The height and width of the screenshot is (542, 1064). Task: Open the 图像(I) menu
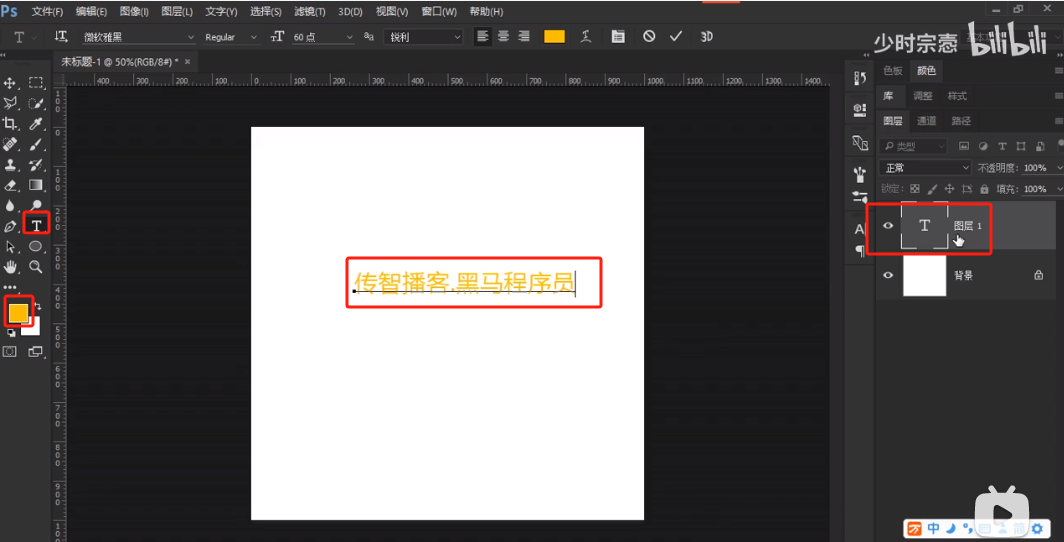pos(134,12)
